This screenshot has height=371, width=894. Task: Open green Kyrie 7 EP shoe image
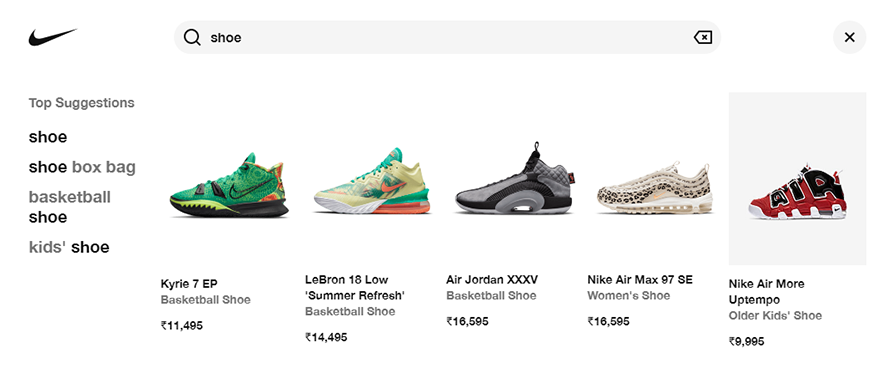pyautogui.click(x=229, y=184)
